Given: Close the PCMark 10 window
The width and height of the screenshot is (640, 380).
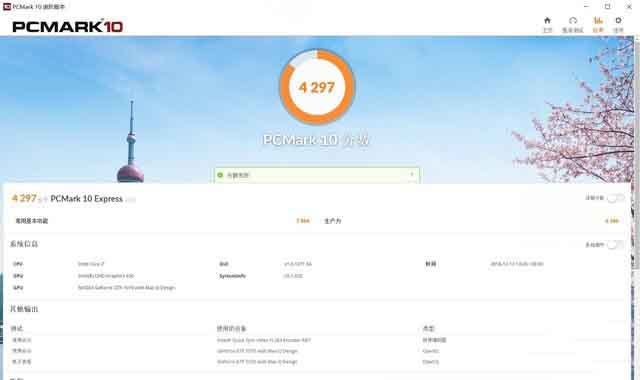Looking at the screenshot, I should (629, 7).
